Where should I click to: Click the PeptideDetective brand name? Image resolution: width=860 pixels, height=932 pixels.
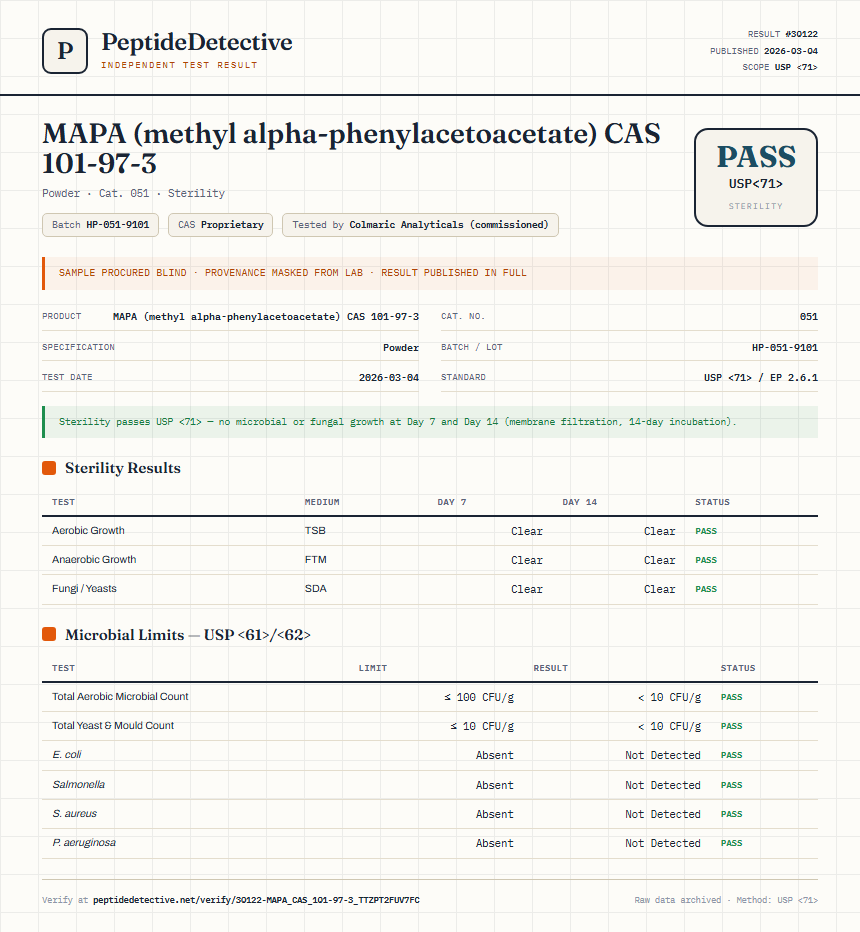pos(197,42)
